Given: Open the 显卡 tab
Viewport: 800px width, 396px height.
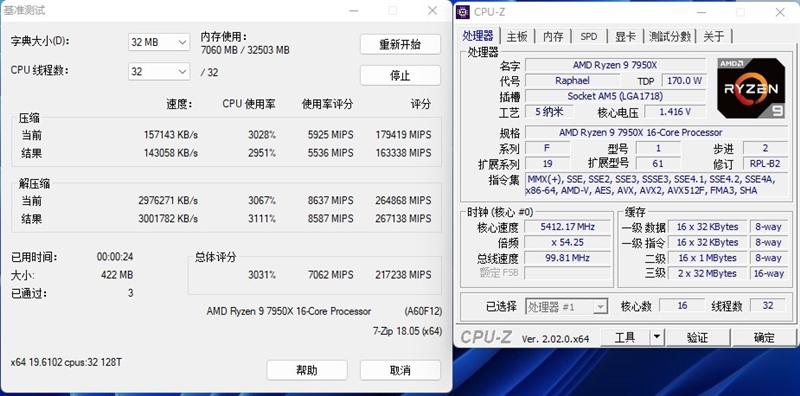Looking at the screenshot, I should (x=625, y=36).
